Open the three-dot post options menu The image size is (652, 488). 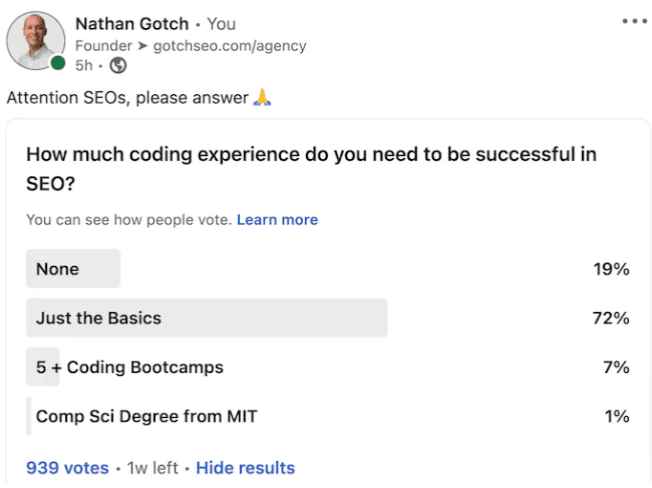coord(634,20)
